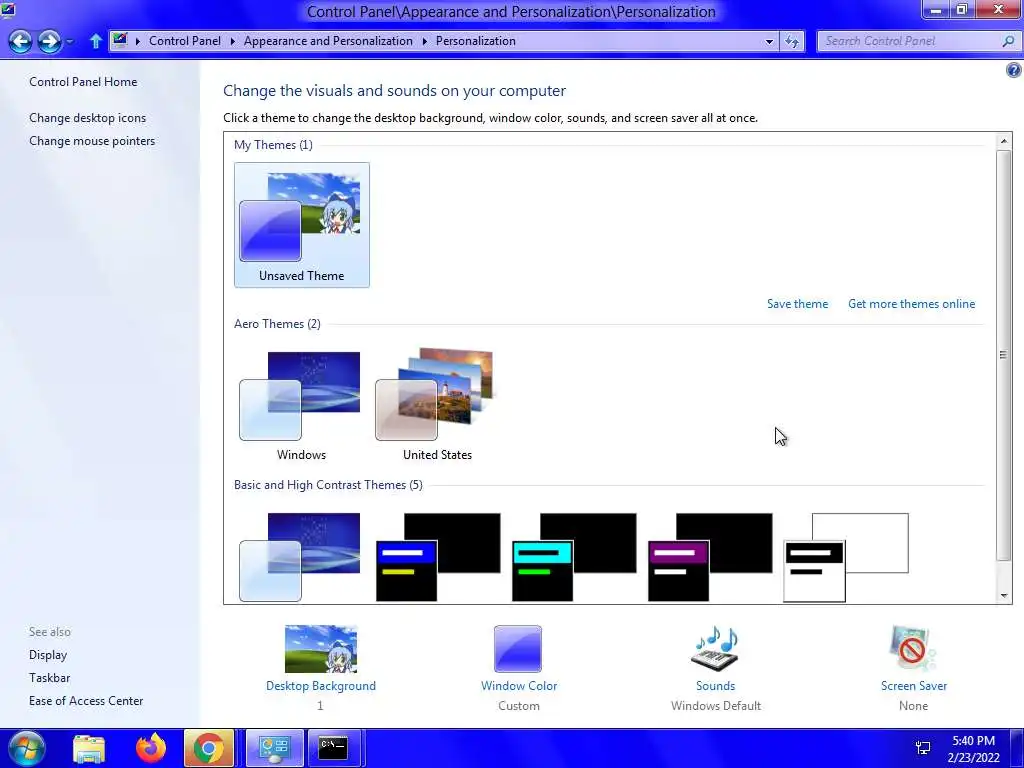Open Screen Saver settings icon
This screenshot has height=768, width=1024.
click(x=912, y=648)
